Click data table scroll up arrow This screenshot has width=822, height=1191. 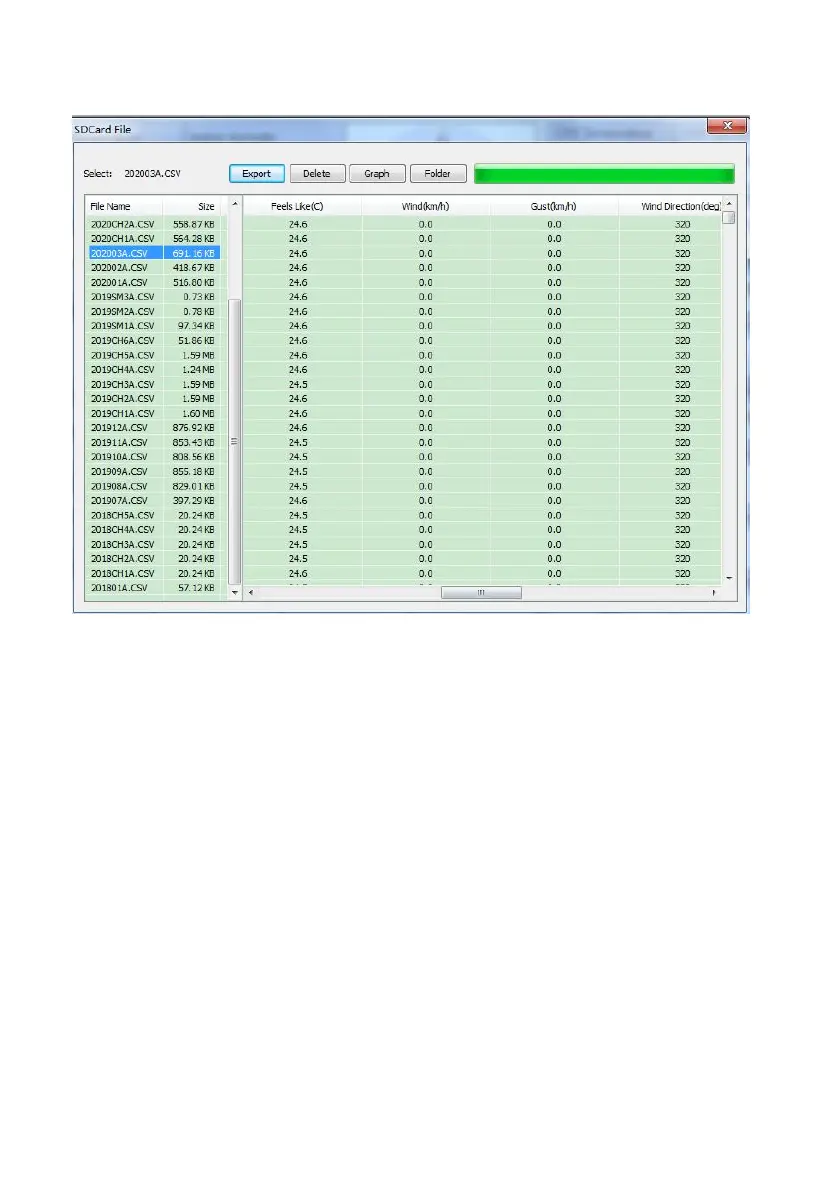point(729,204)
